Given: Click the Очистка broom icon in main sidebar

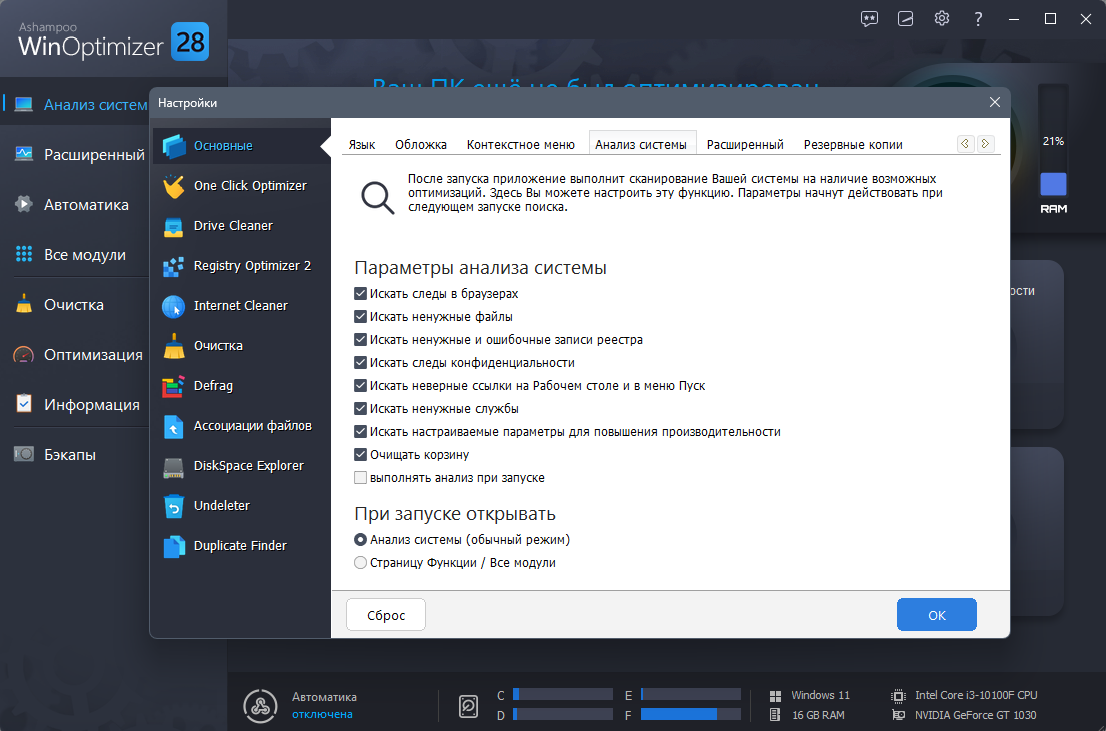Looking at the screenshot, I should pos(23,304).
